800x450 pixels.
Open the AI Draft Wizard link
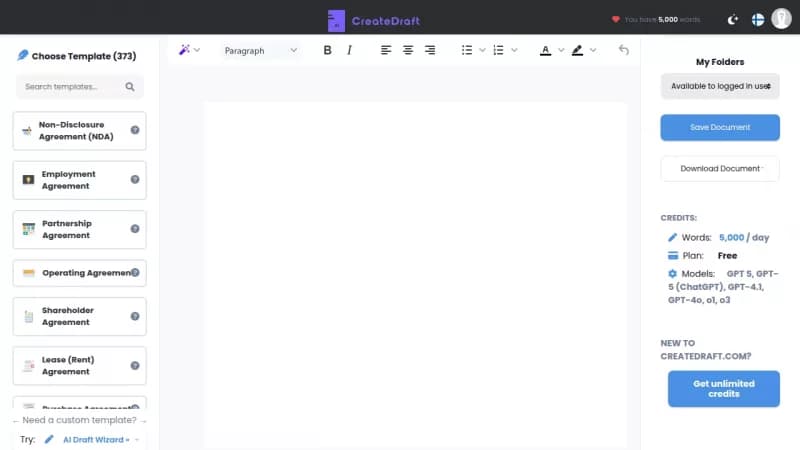(x=95, y=440)
